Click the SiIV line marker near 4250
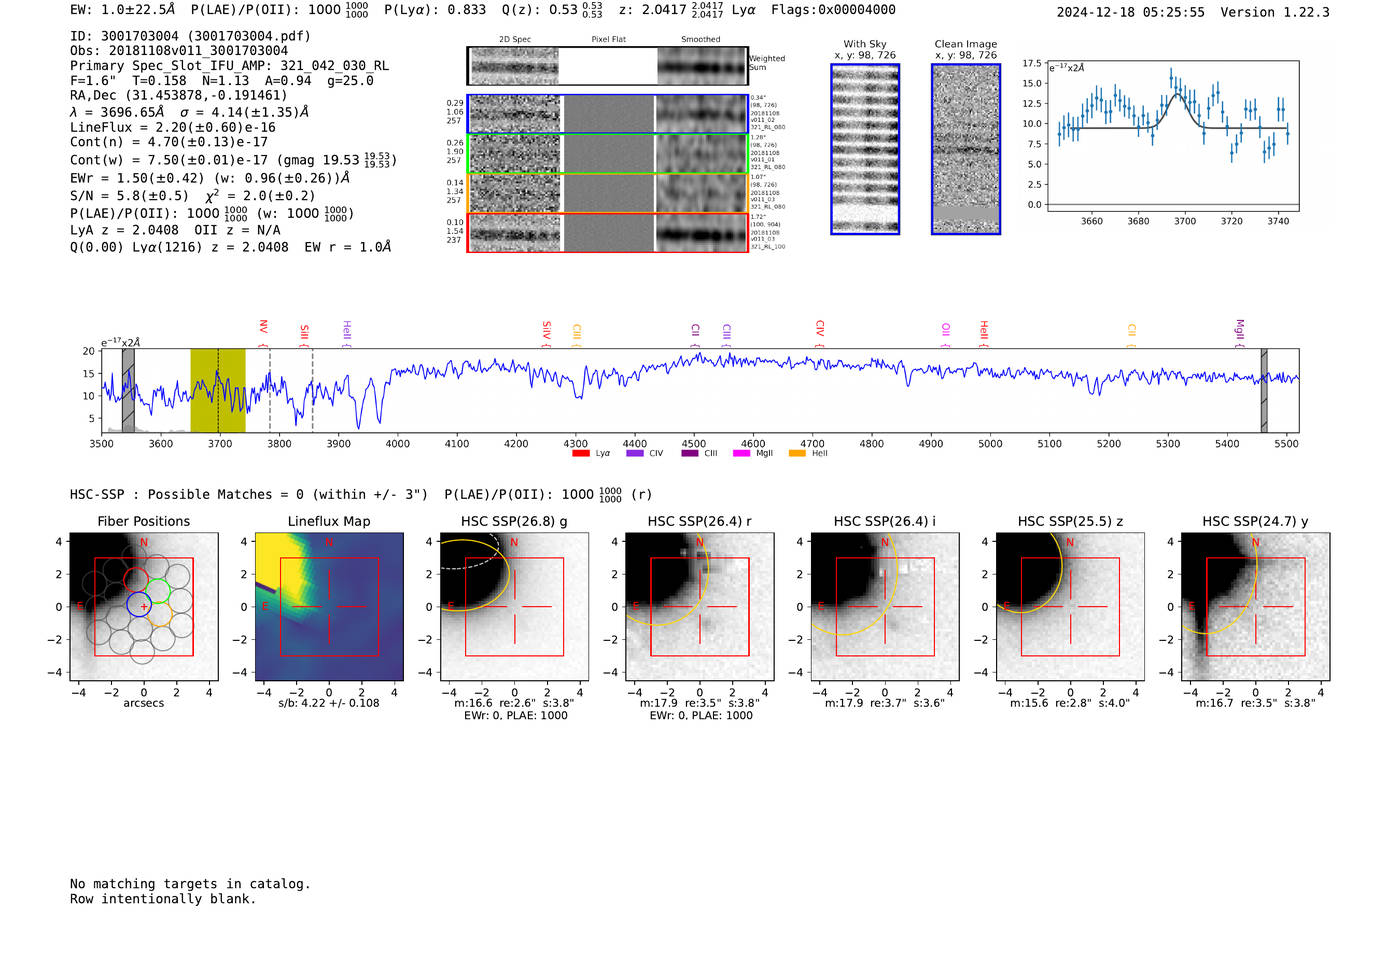The height and width of the screenshot is (953, 1400). pyautogui.click(x=547, y=332)
